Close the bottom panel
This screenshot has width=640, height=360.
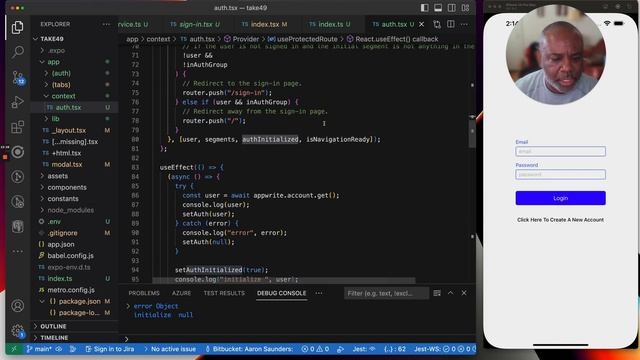(x=464, y=293)
